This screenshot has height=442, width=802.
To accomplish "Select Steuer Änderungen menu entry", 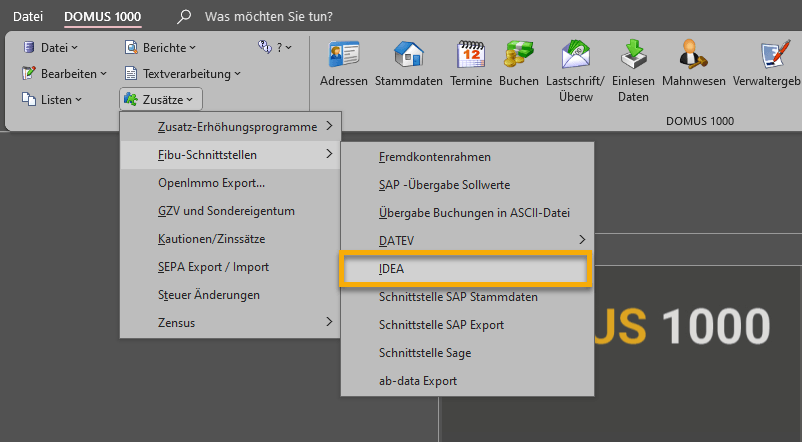I will click(230, 295).
